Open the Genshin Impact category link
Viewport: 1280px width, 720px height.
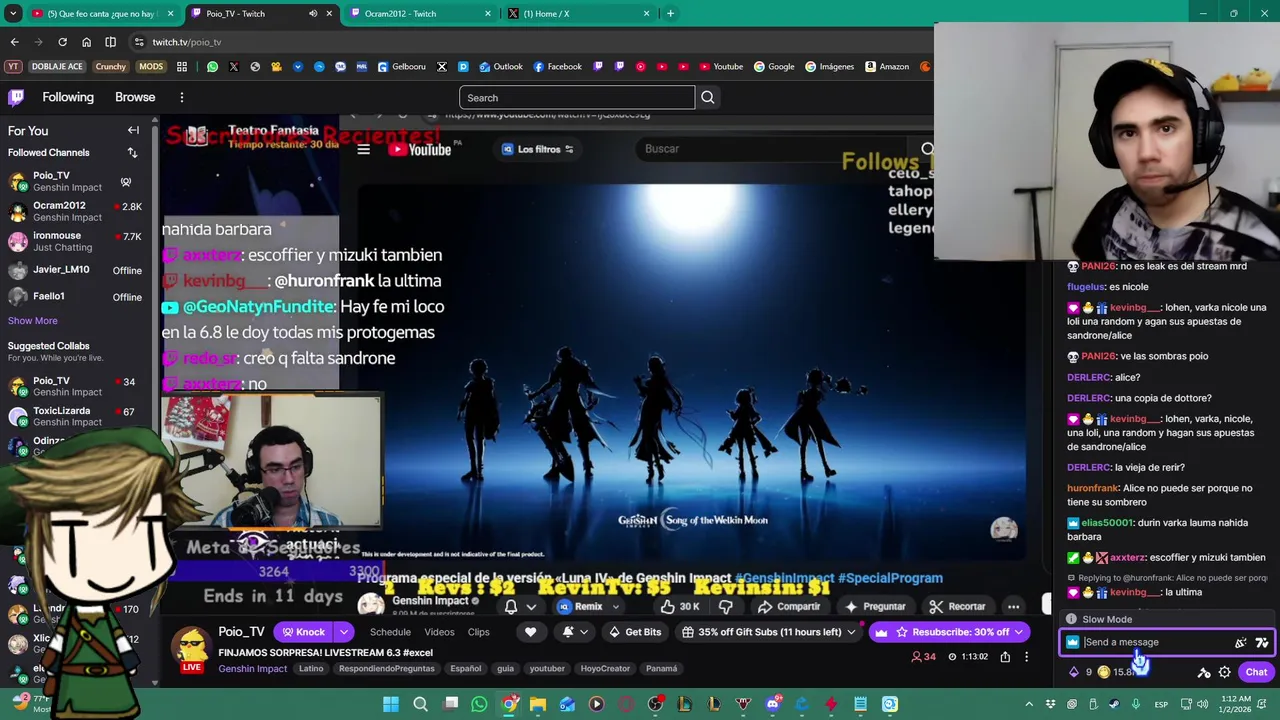pyautogui.click(x=252, y=668)
